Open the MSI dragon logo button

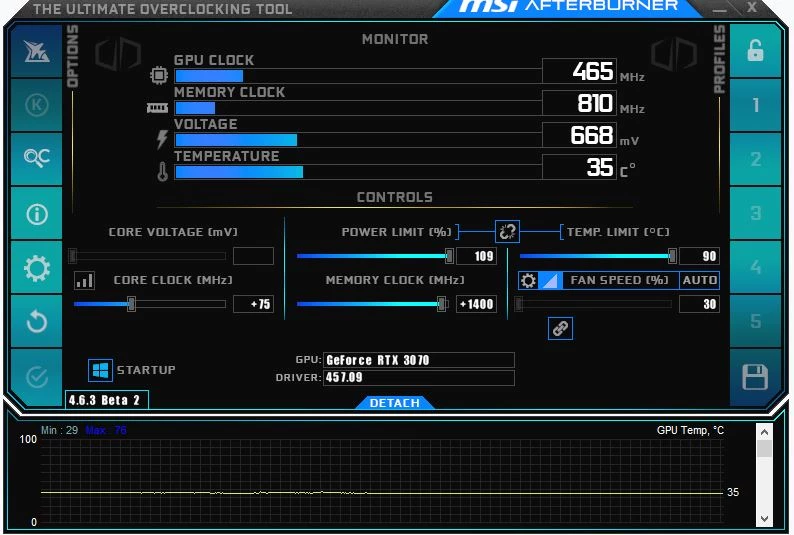[x=36, y=51]
